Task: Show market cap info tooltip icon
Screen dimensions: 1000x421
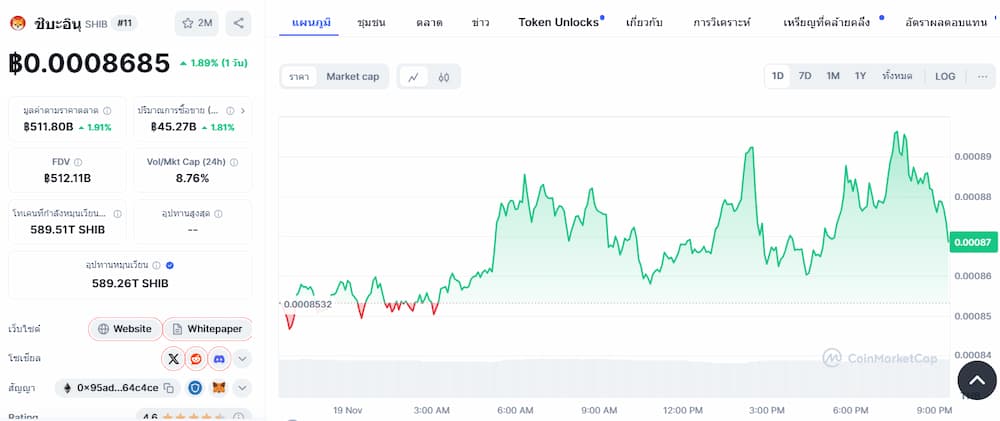Action: [x=107, y=110]
